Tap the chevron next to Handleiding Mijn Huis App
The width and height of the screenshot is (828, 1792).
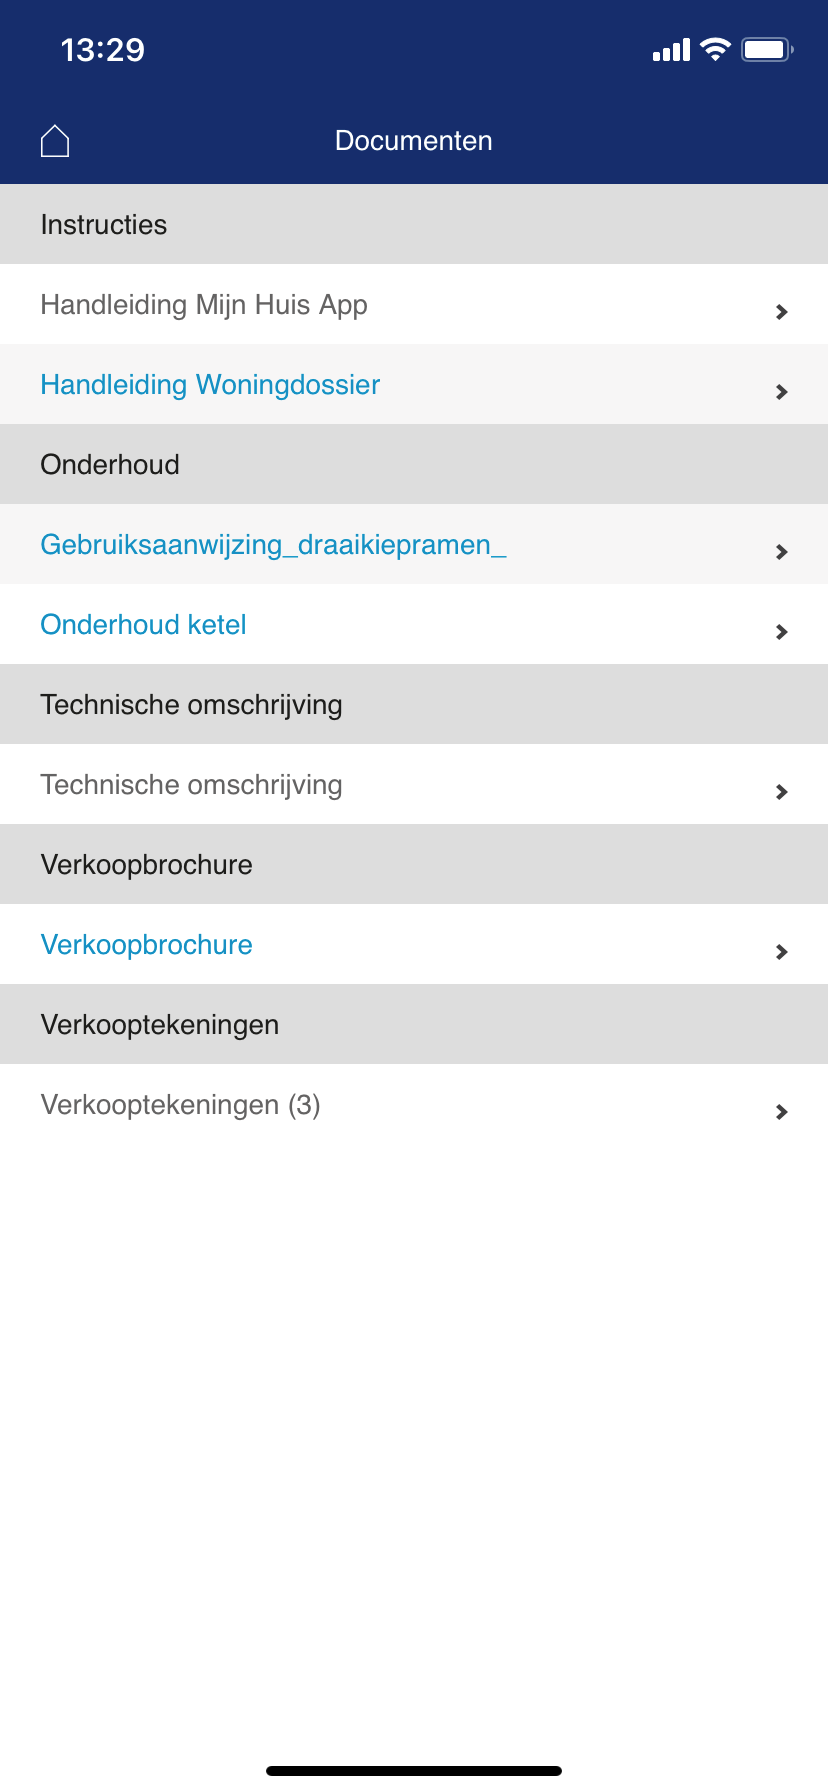781,311
